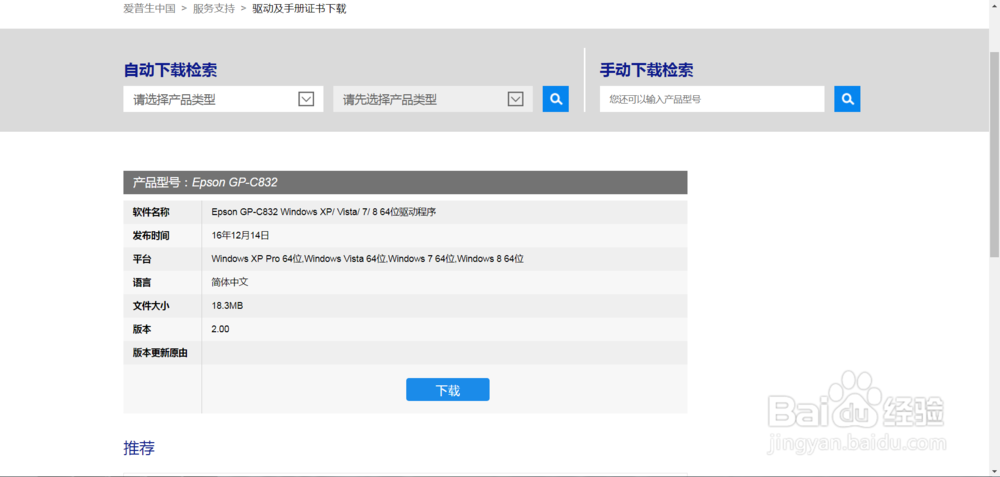The width and height of the screenshot is (1000, 477).
Task: Click the 推荐 section heading
Action: (139, 448)
